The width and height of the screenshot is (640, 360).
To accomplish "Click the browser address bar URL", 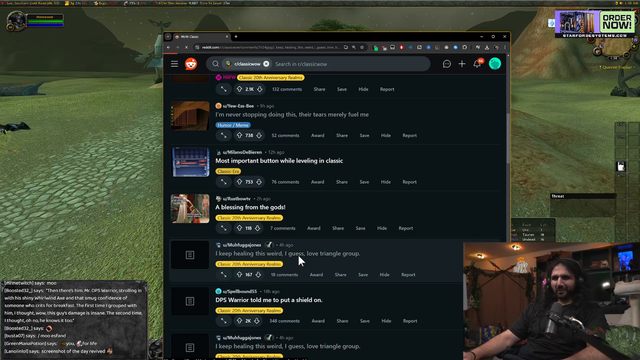I will (270, 47).
